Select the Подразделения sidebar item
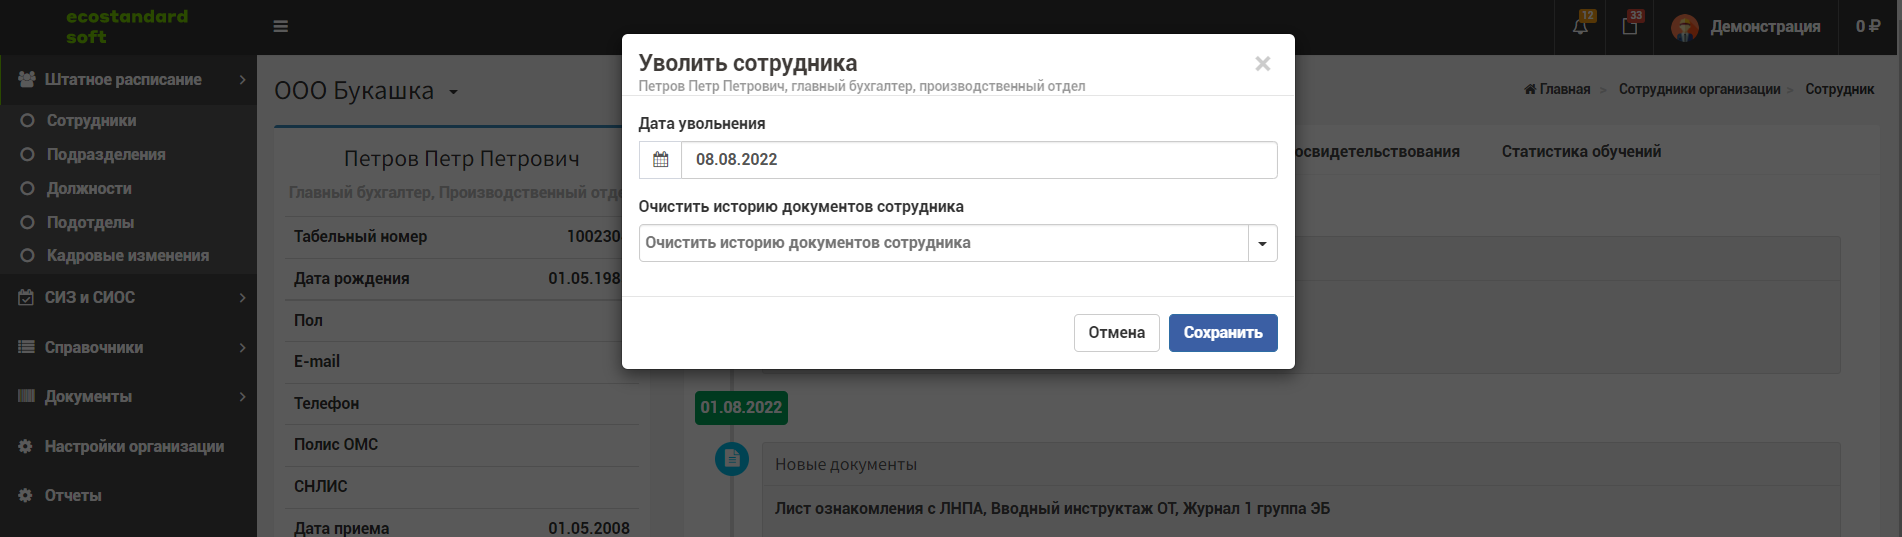The height and width of the screenshot is (537, 1902). tap(106, 154)
